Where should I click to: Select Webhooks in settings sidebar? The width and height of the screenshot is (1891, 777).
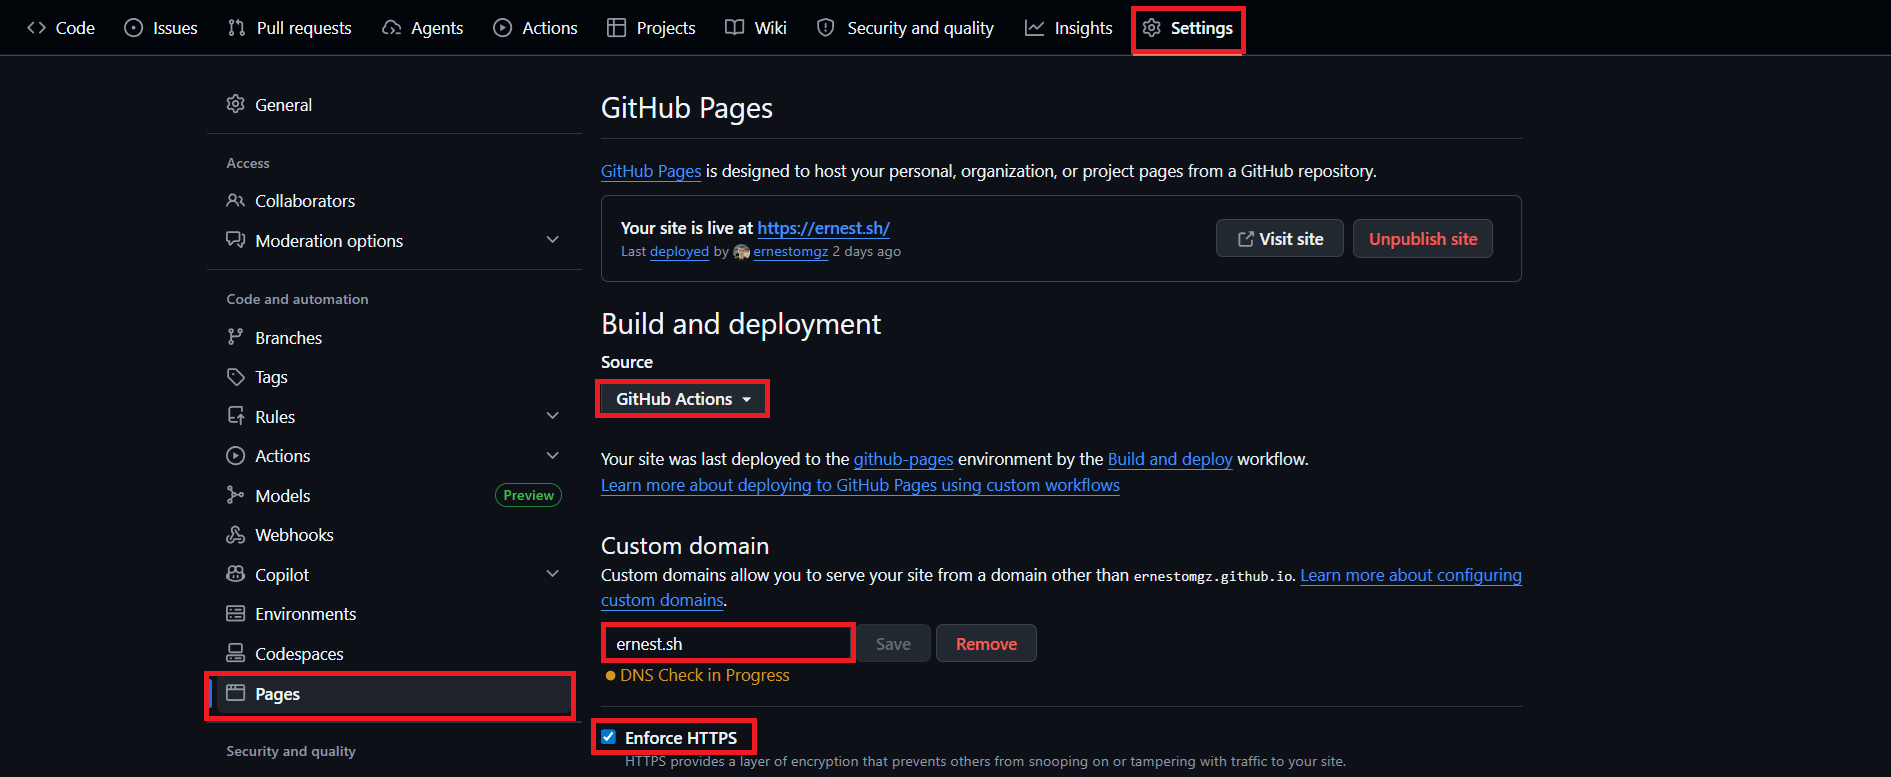[x=394, y=535]
